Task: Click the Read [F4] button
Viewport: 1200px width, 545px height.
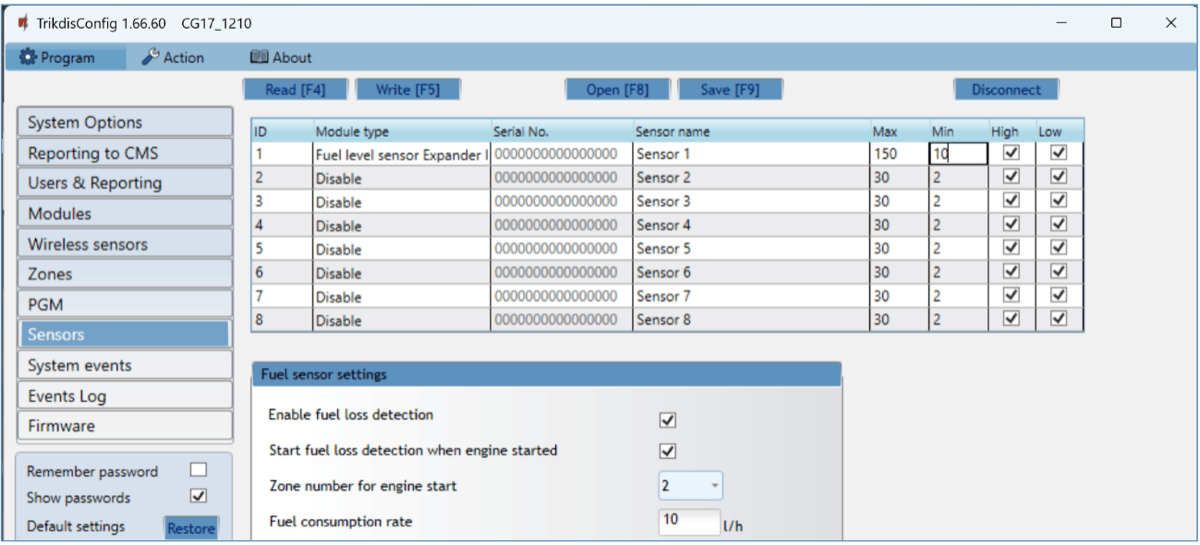Action: 295,90
